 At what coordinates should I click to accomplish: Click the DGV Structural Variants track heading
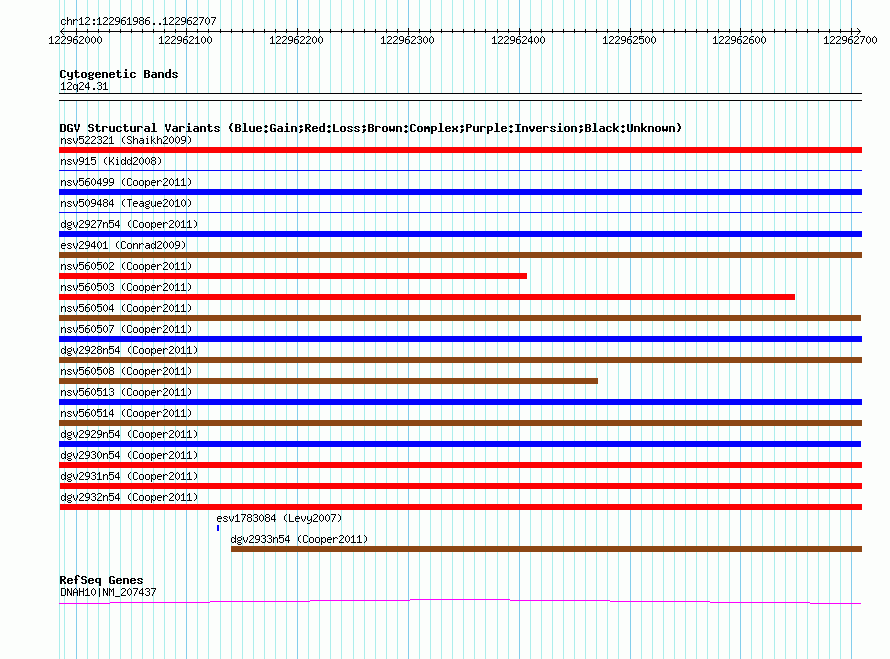tap(371, 128)
